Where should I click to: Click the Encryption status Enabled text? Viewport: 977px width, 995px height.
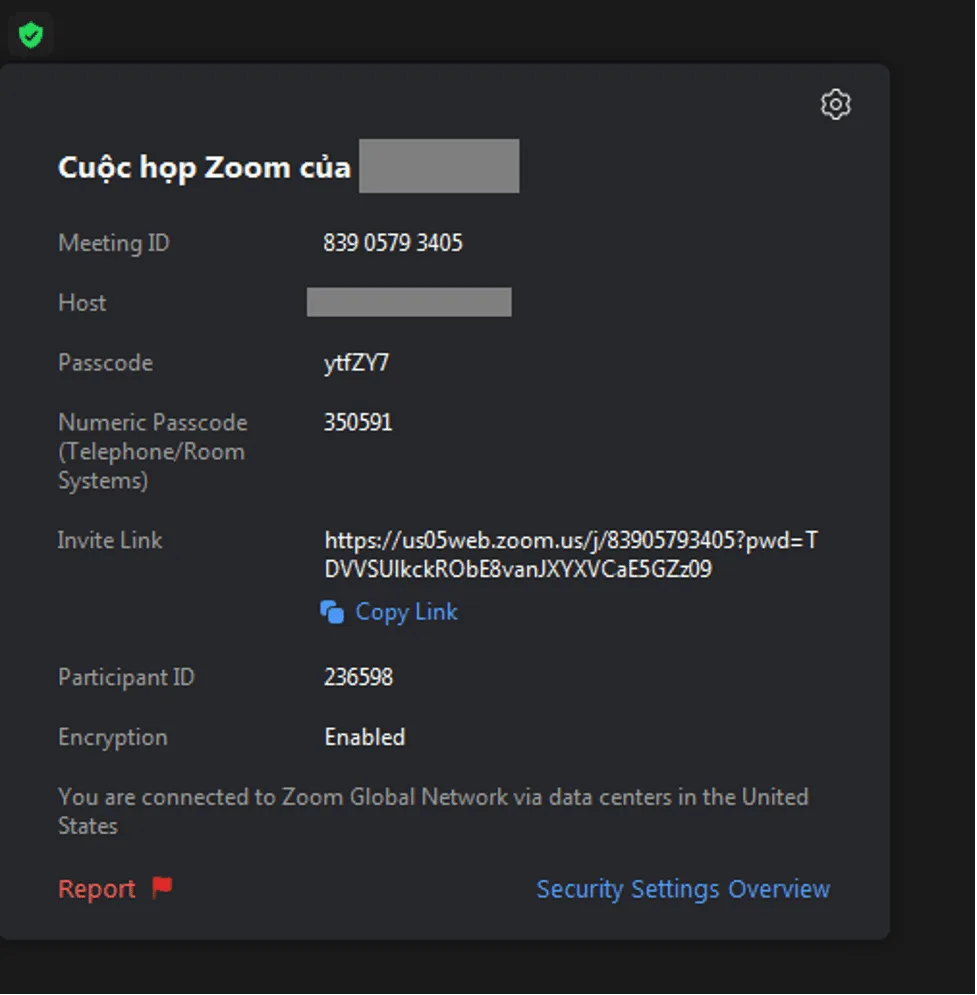tap(364, 737)
